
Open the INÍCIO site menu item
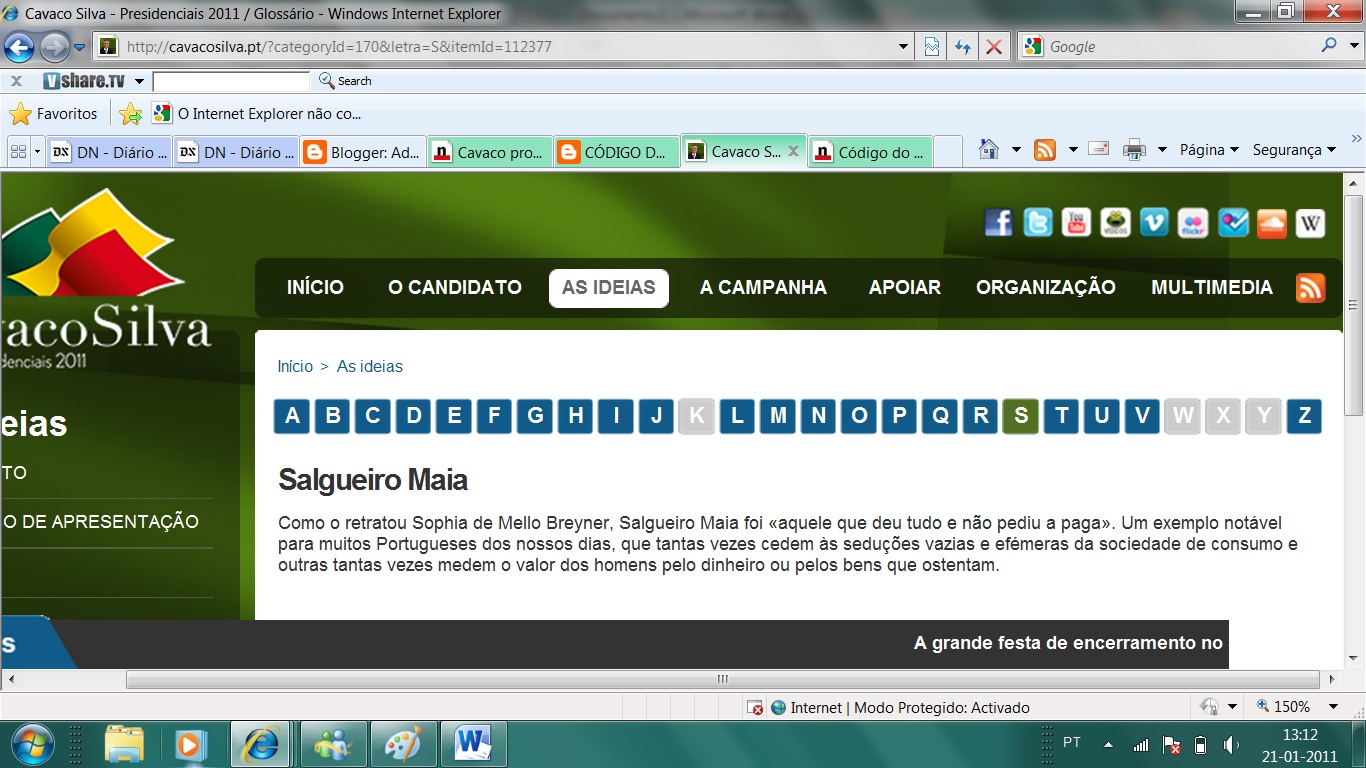pos(315,288)
